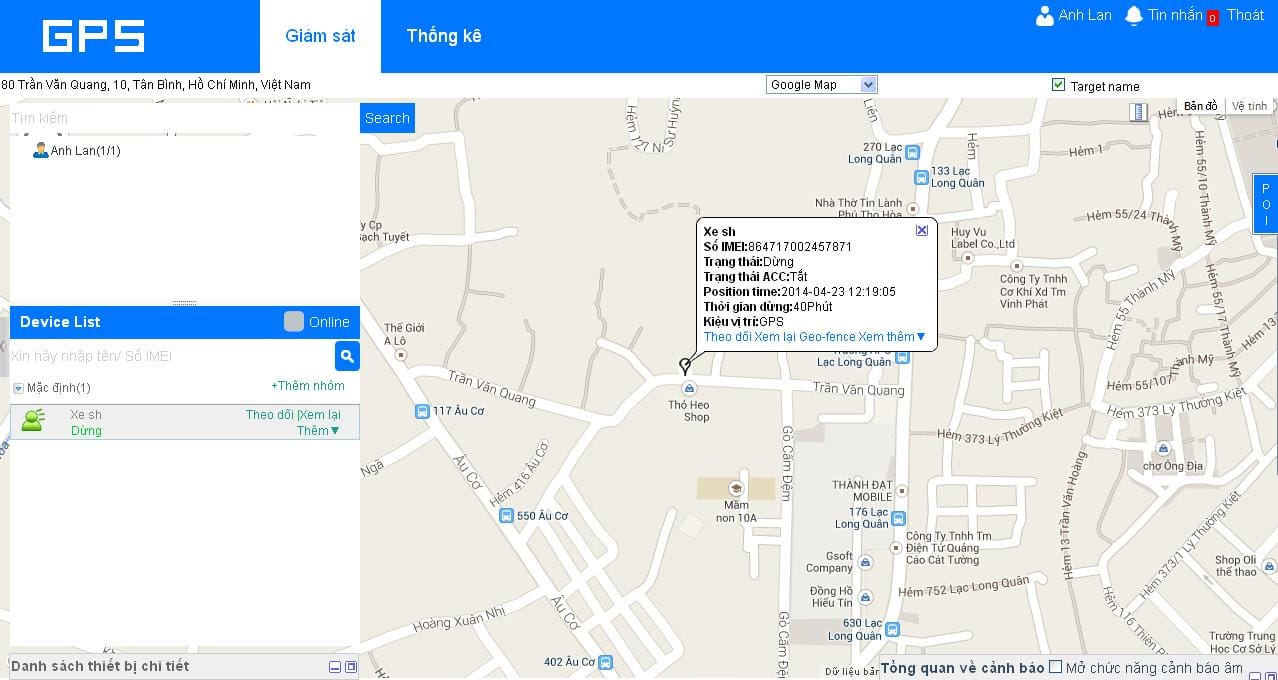
Task: Click the magnifier search icon in Device List
Action: (x=347, y=356)
